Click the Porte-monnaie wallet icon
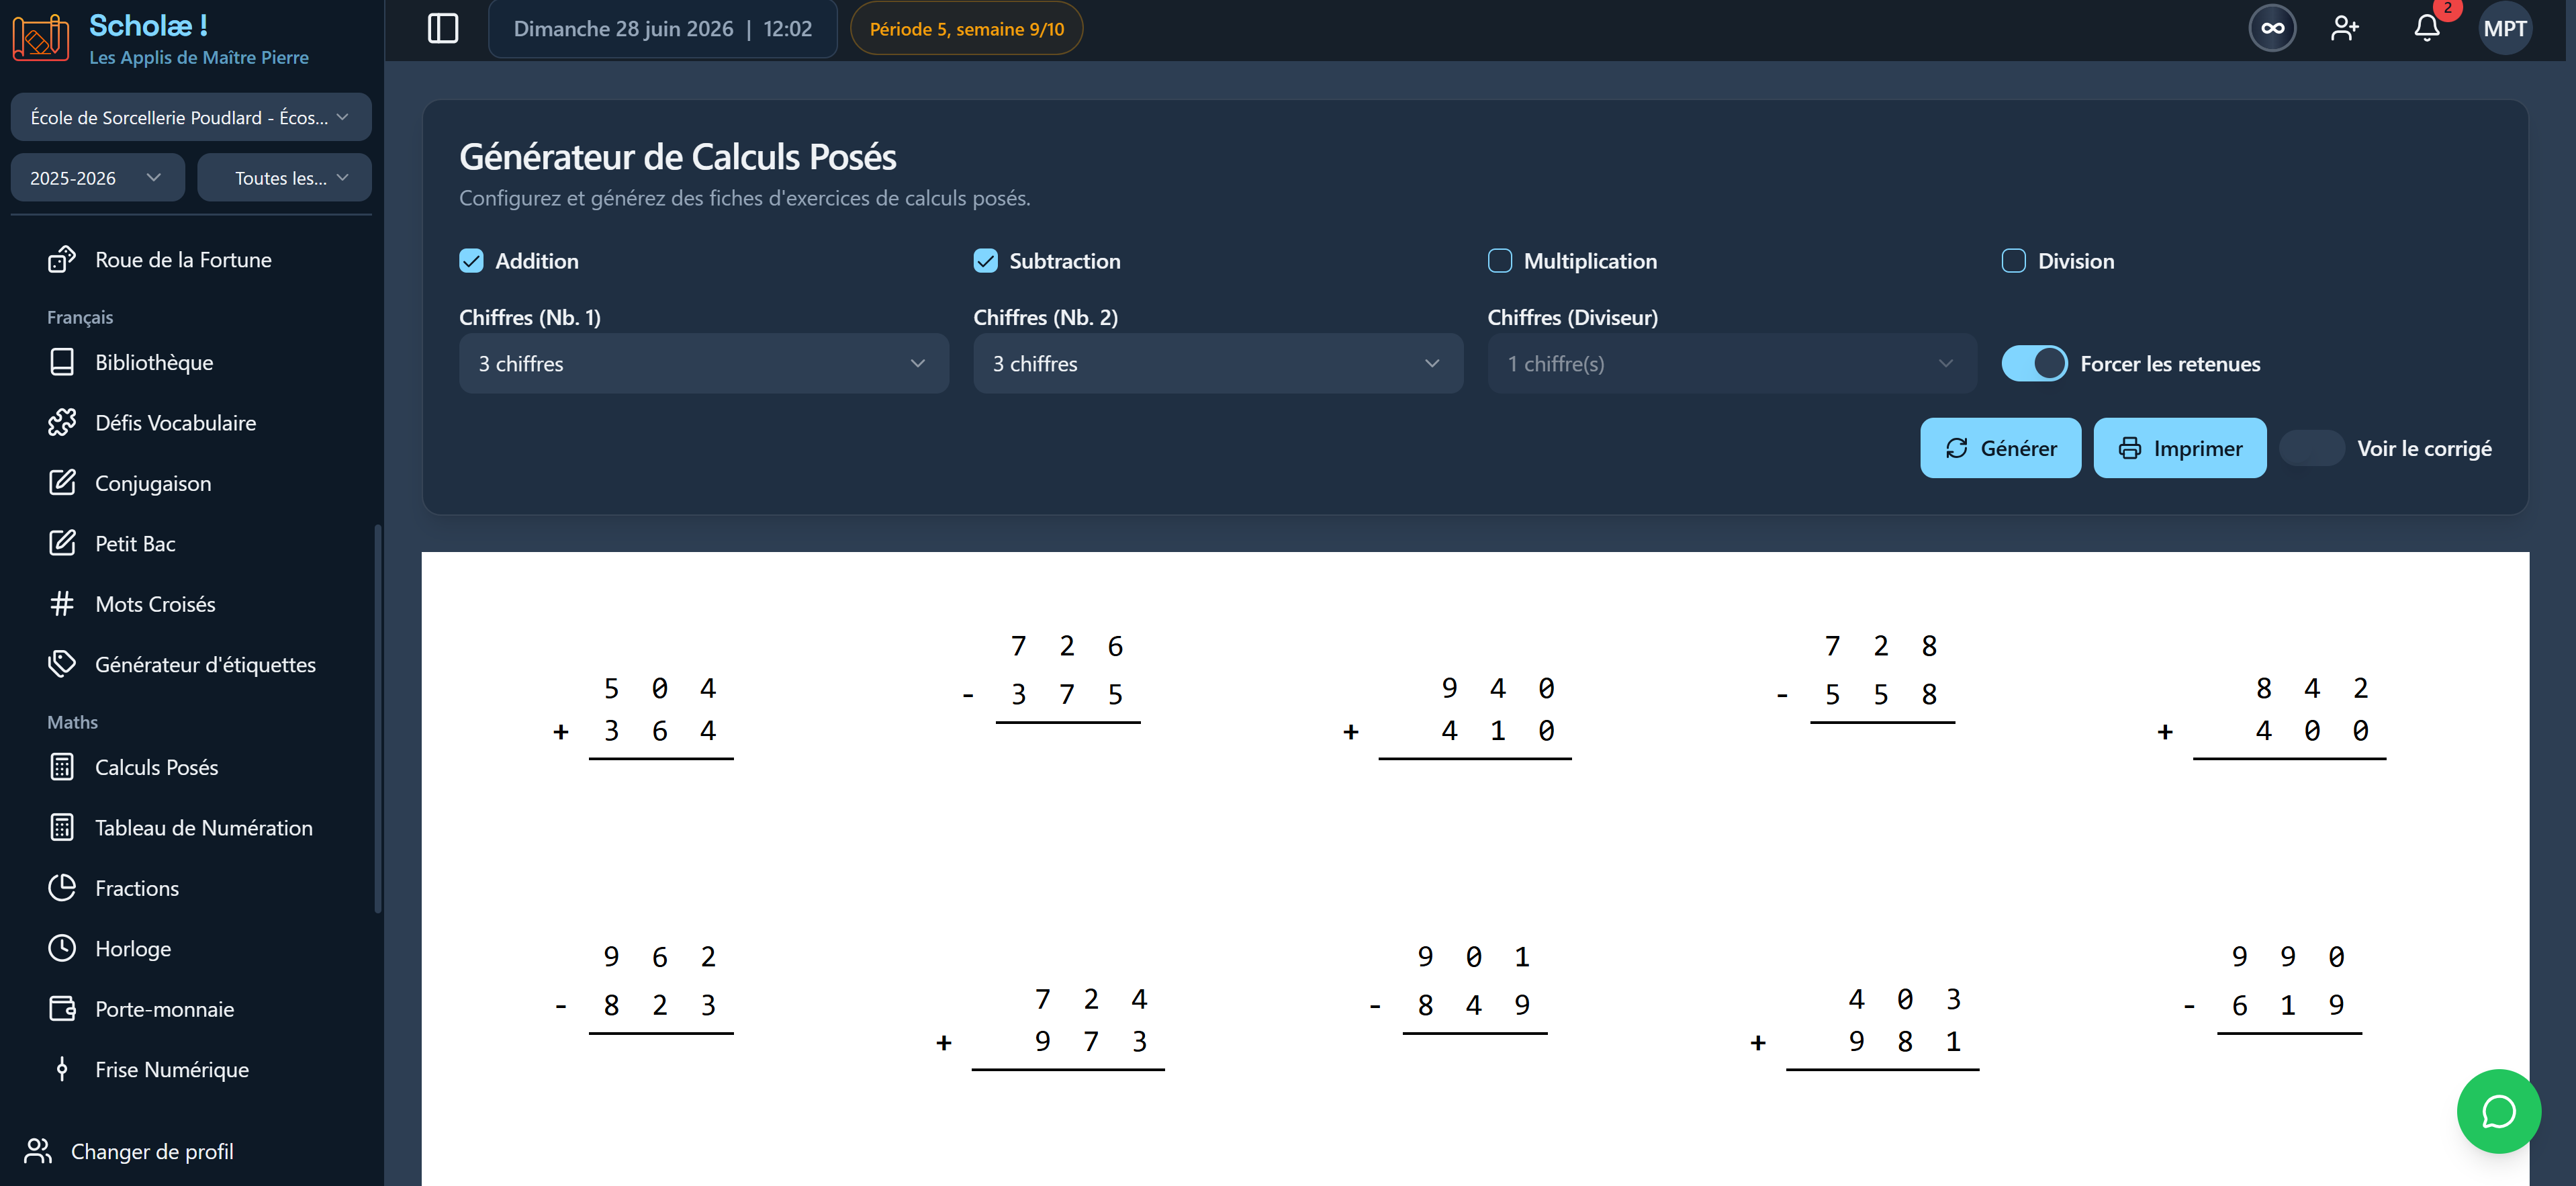Screen dimensions: 2576x1186 [x=62, y=1009]
